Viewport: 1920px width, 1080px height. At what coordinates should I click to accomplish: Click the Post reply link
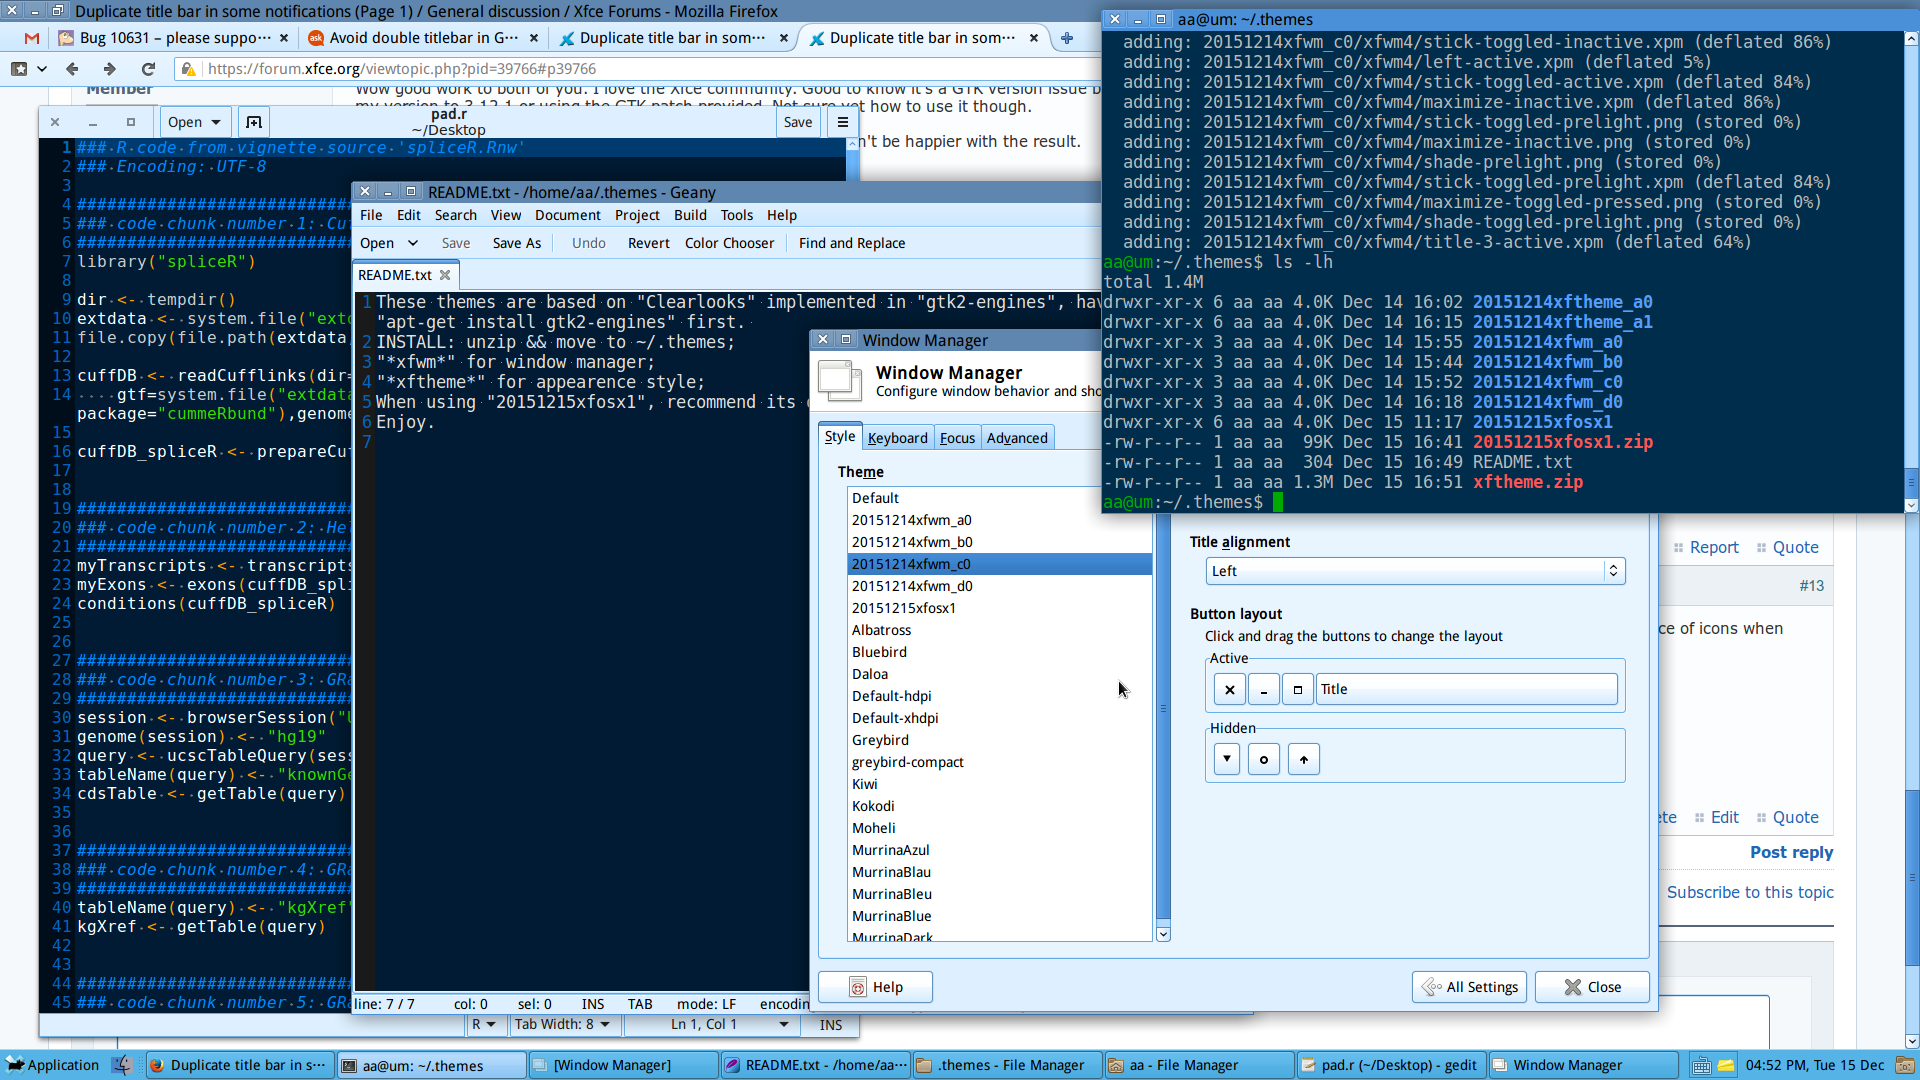(1791, 852)
